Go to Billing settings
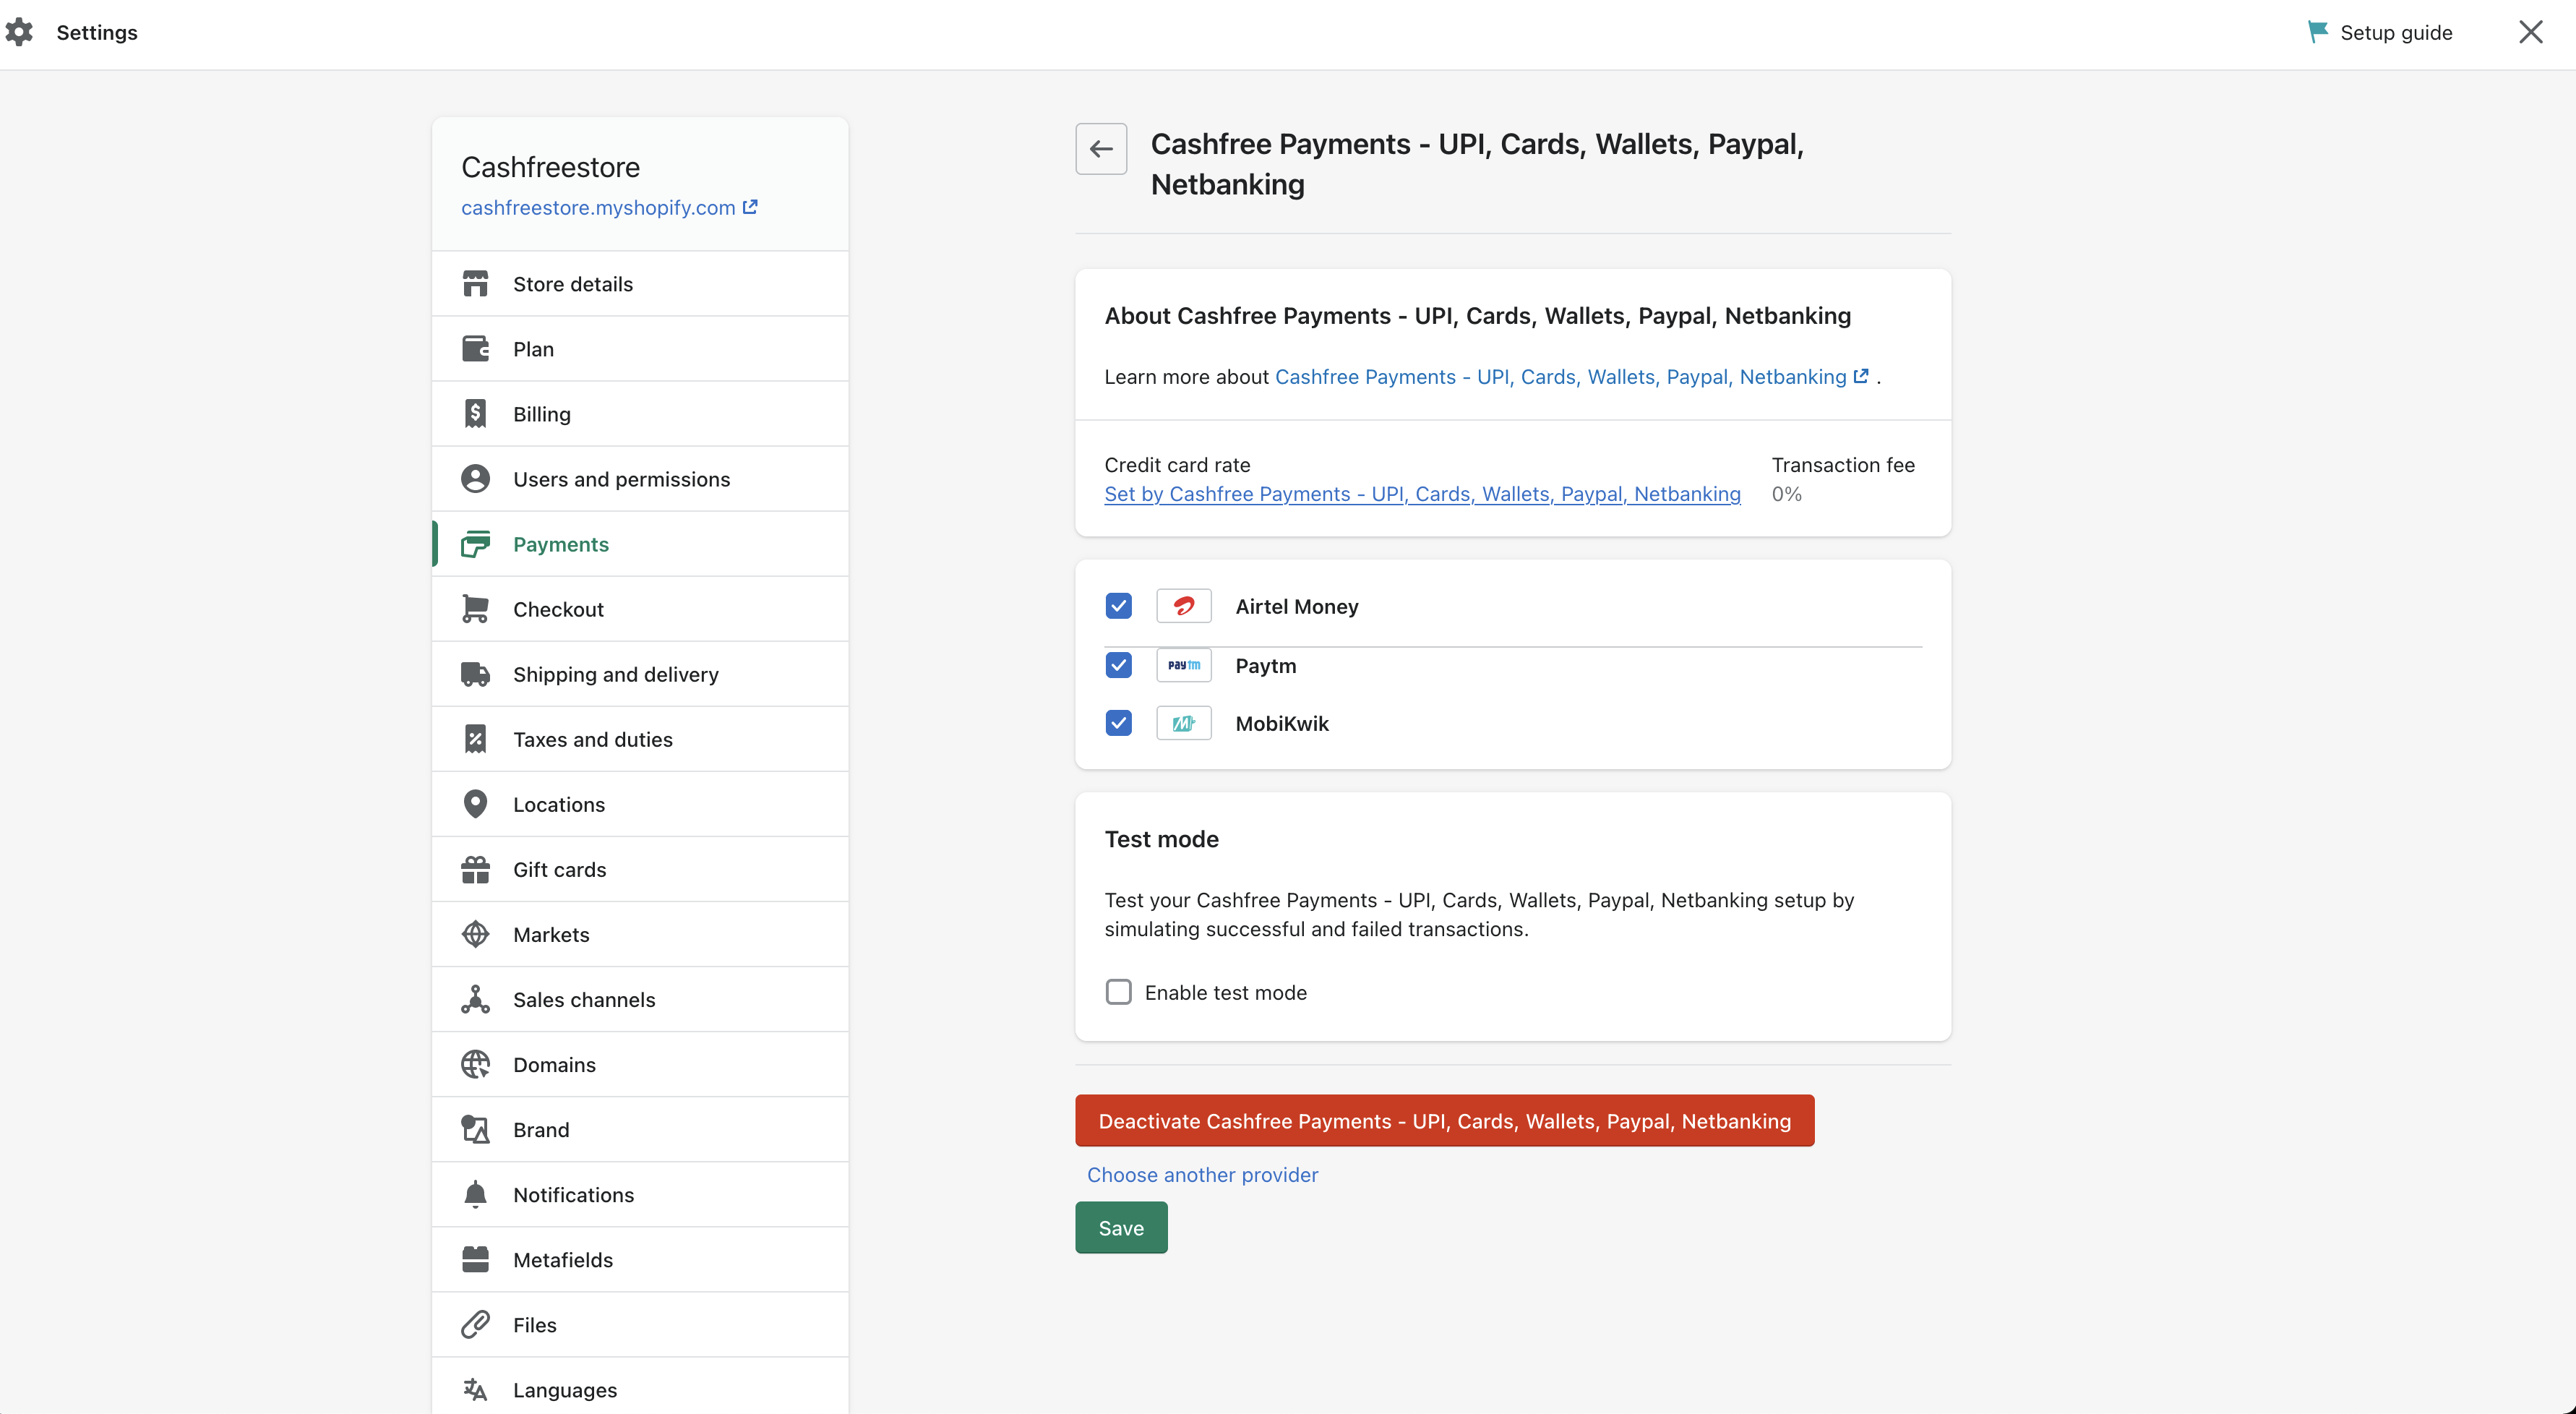 tap(640, 414)
